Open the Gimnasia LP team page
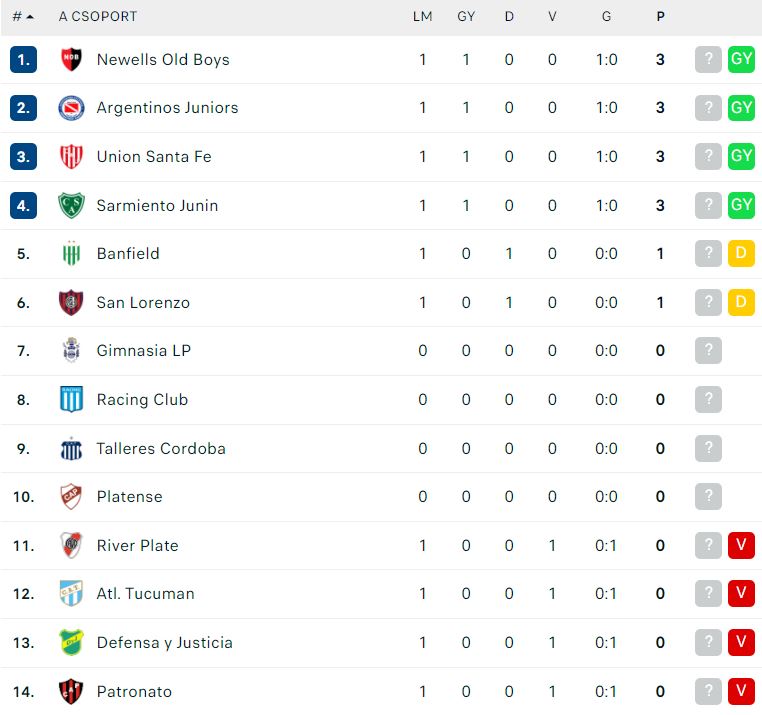 [144, 350]
